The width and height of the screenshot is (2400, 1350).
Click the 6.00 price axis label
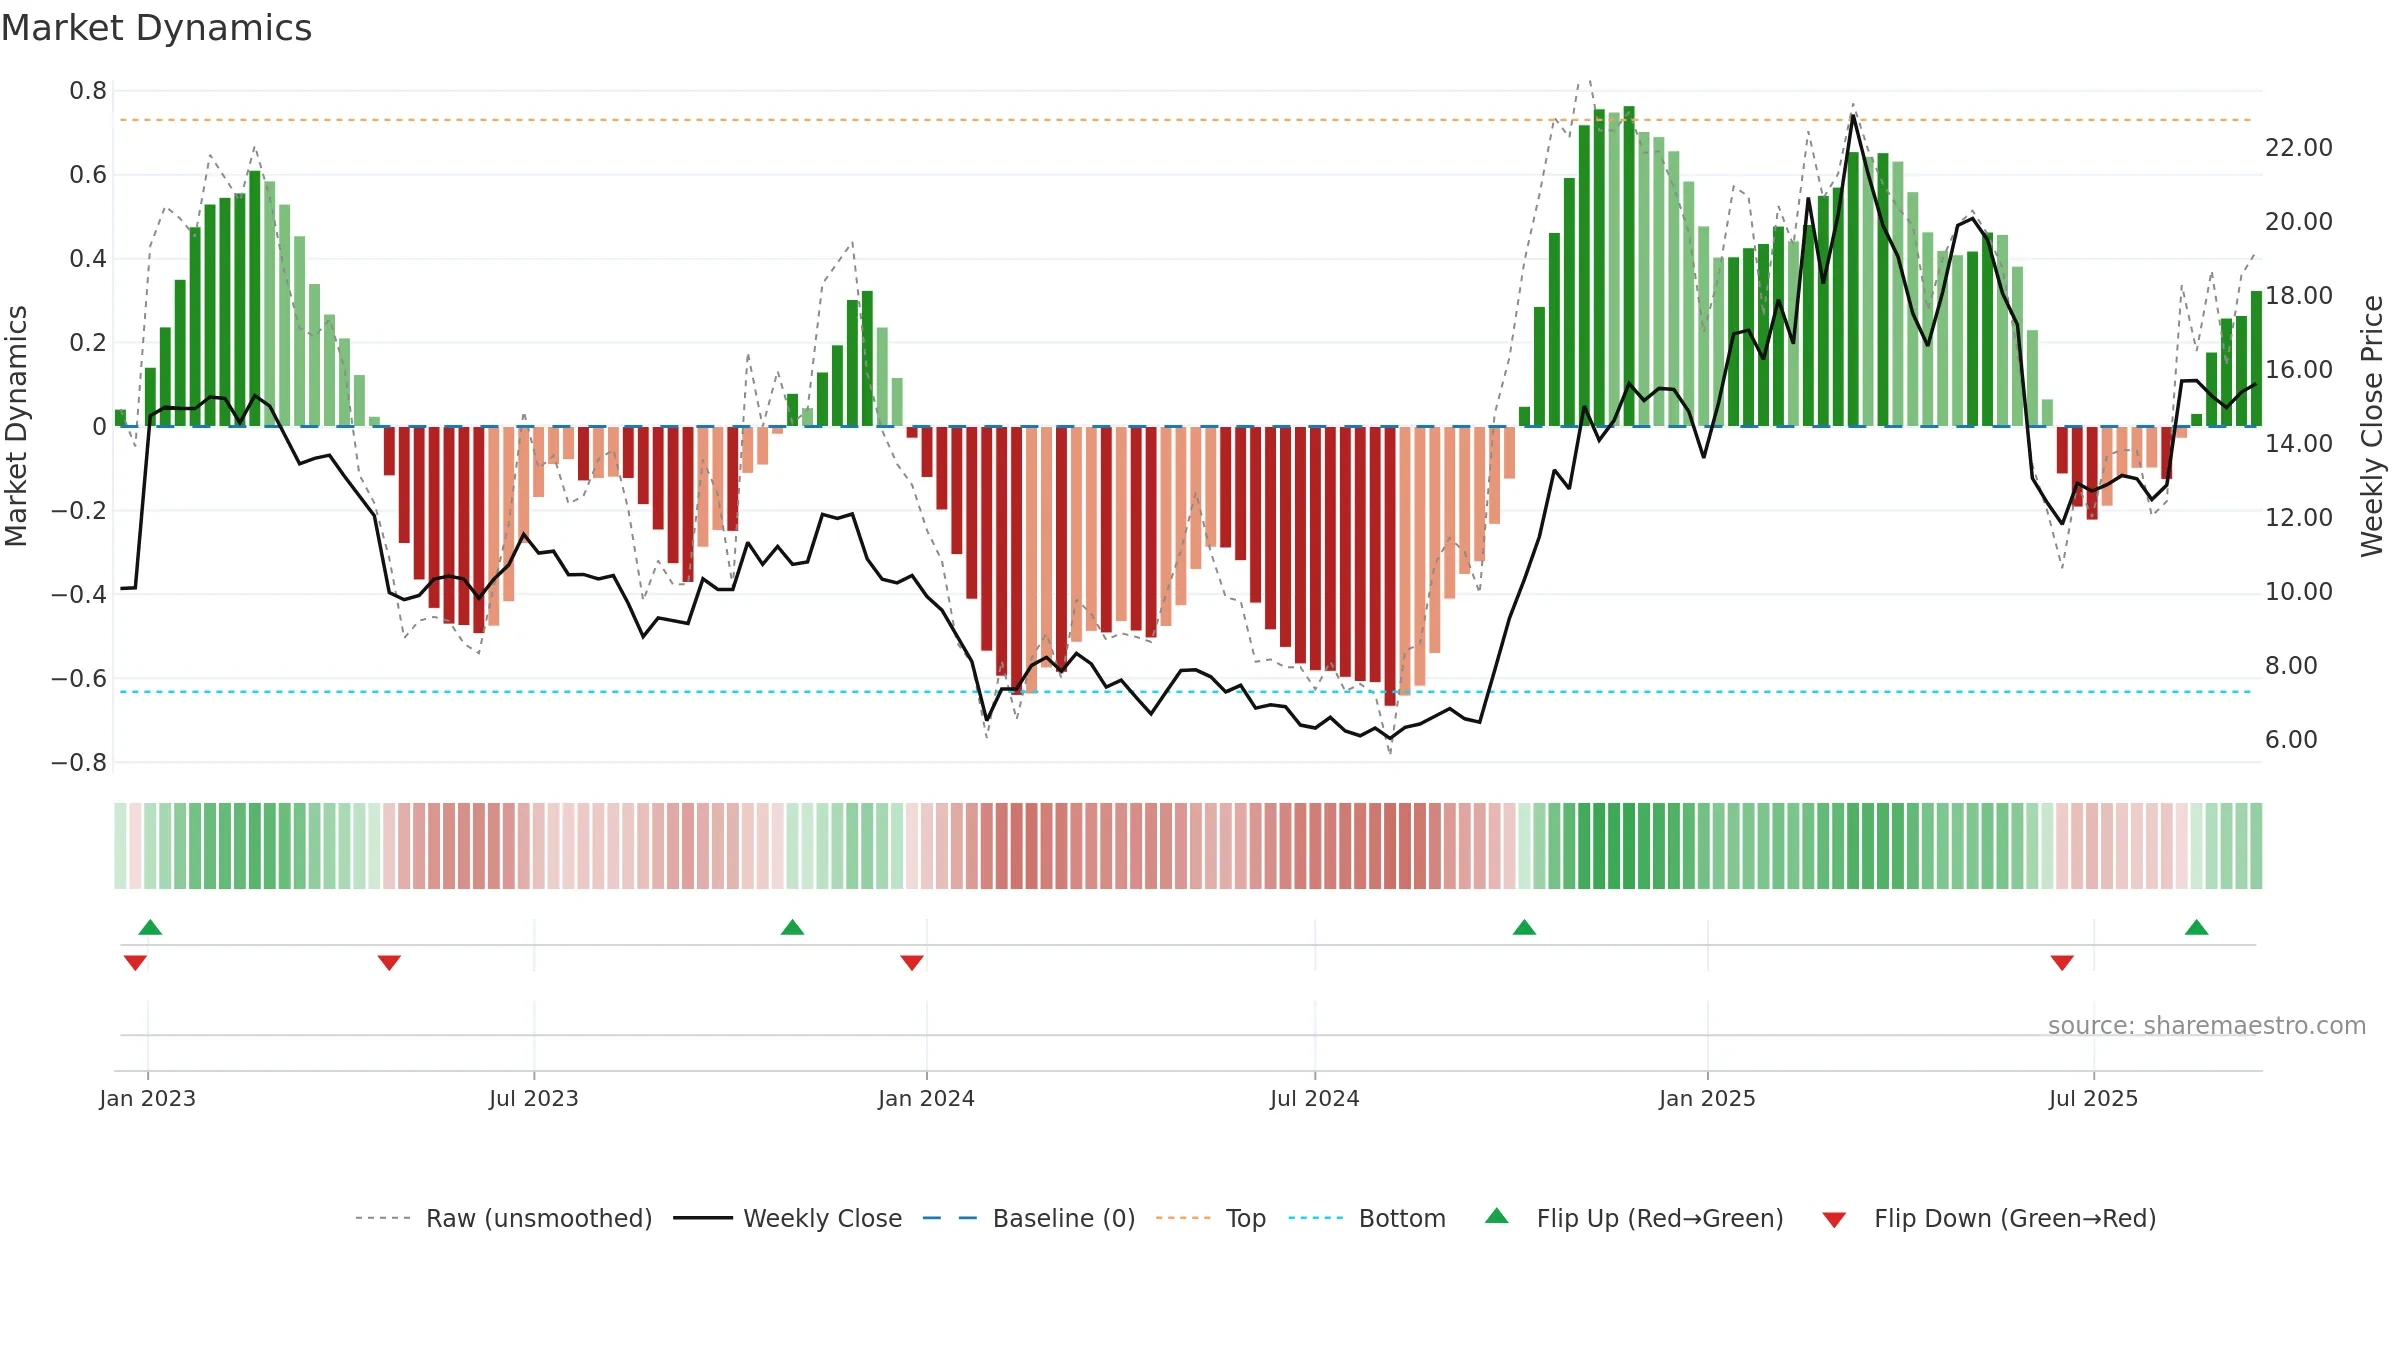(x=2291, y=740)
